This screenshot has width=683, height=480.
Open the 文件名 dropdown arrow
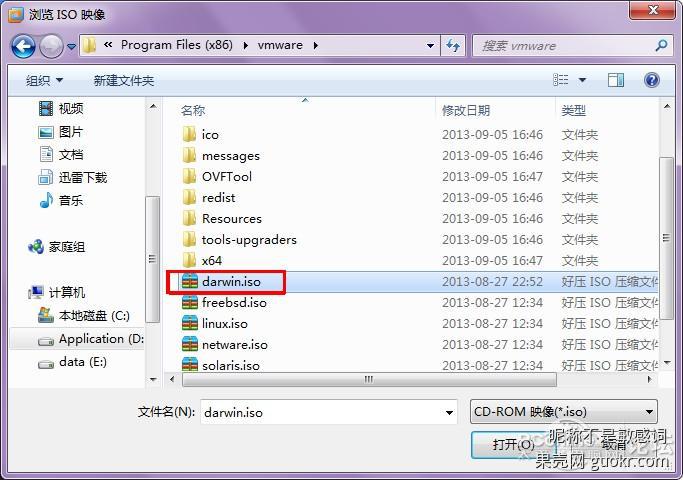click(x=449, y=412)
